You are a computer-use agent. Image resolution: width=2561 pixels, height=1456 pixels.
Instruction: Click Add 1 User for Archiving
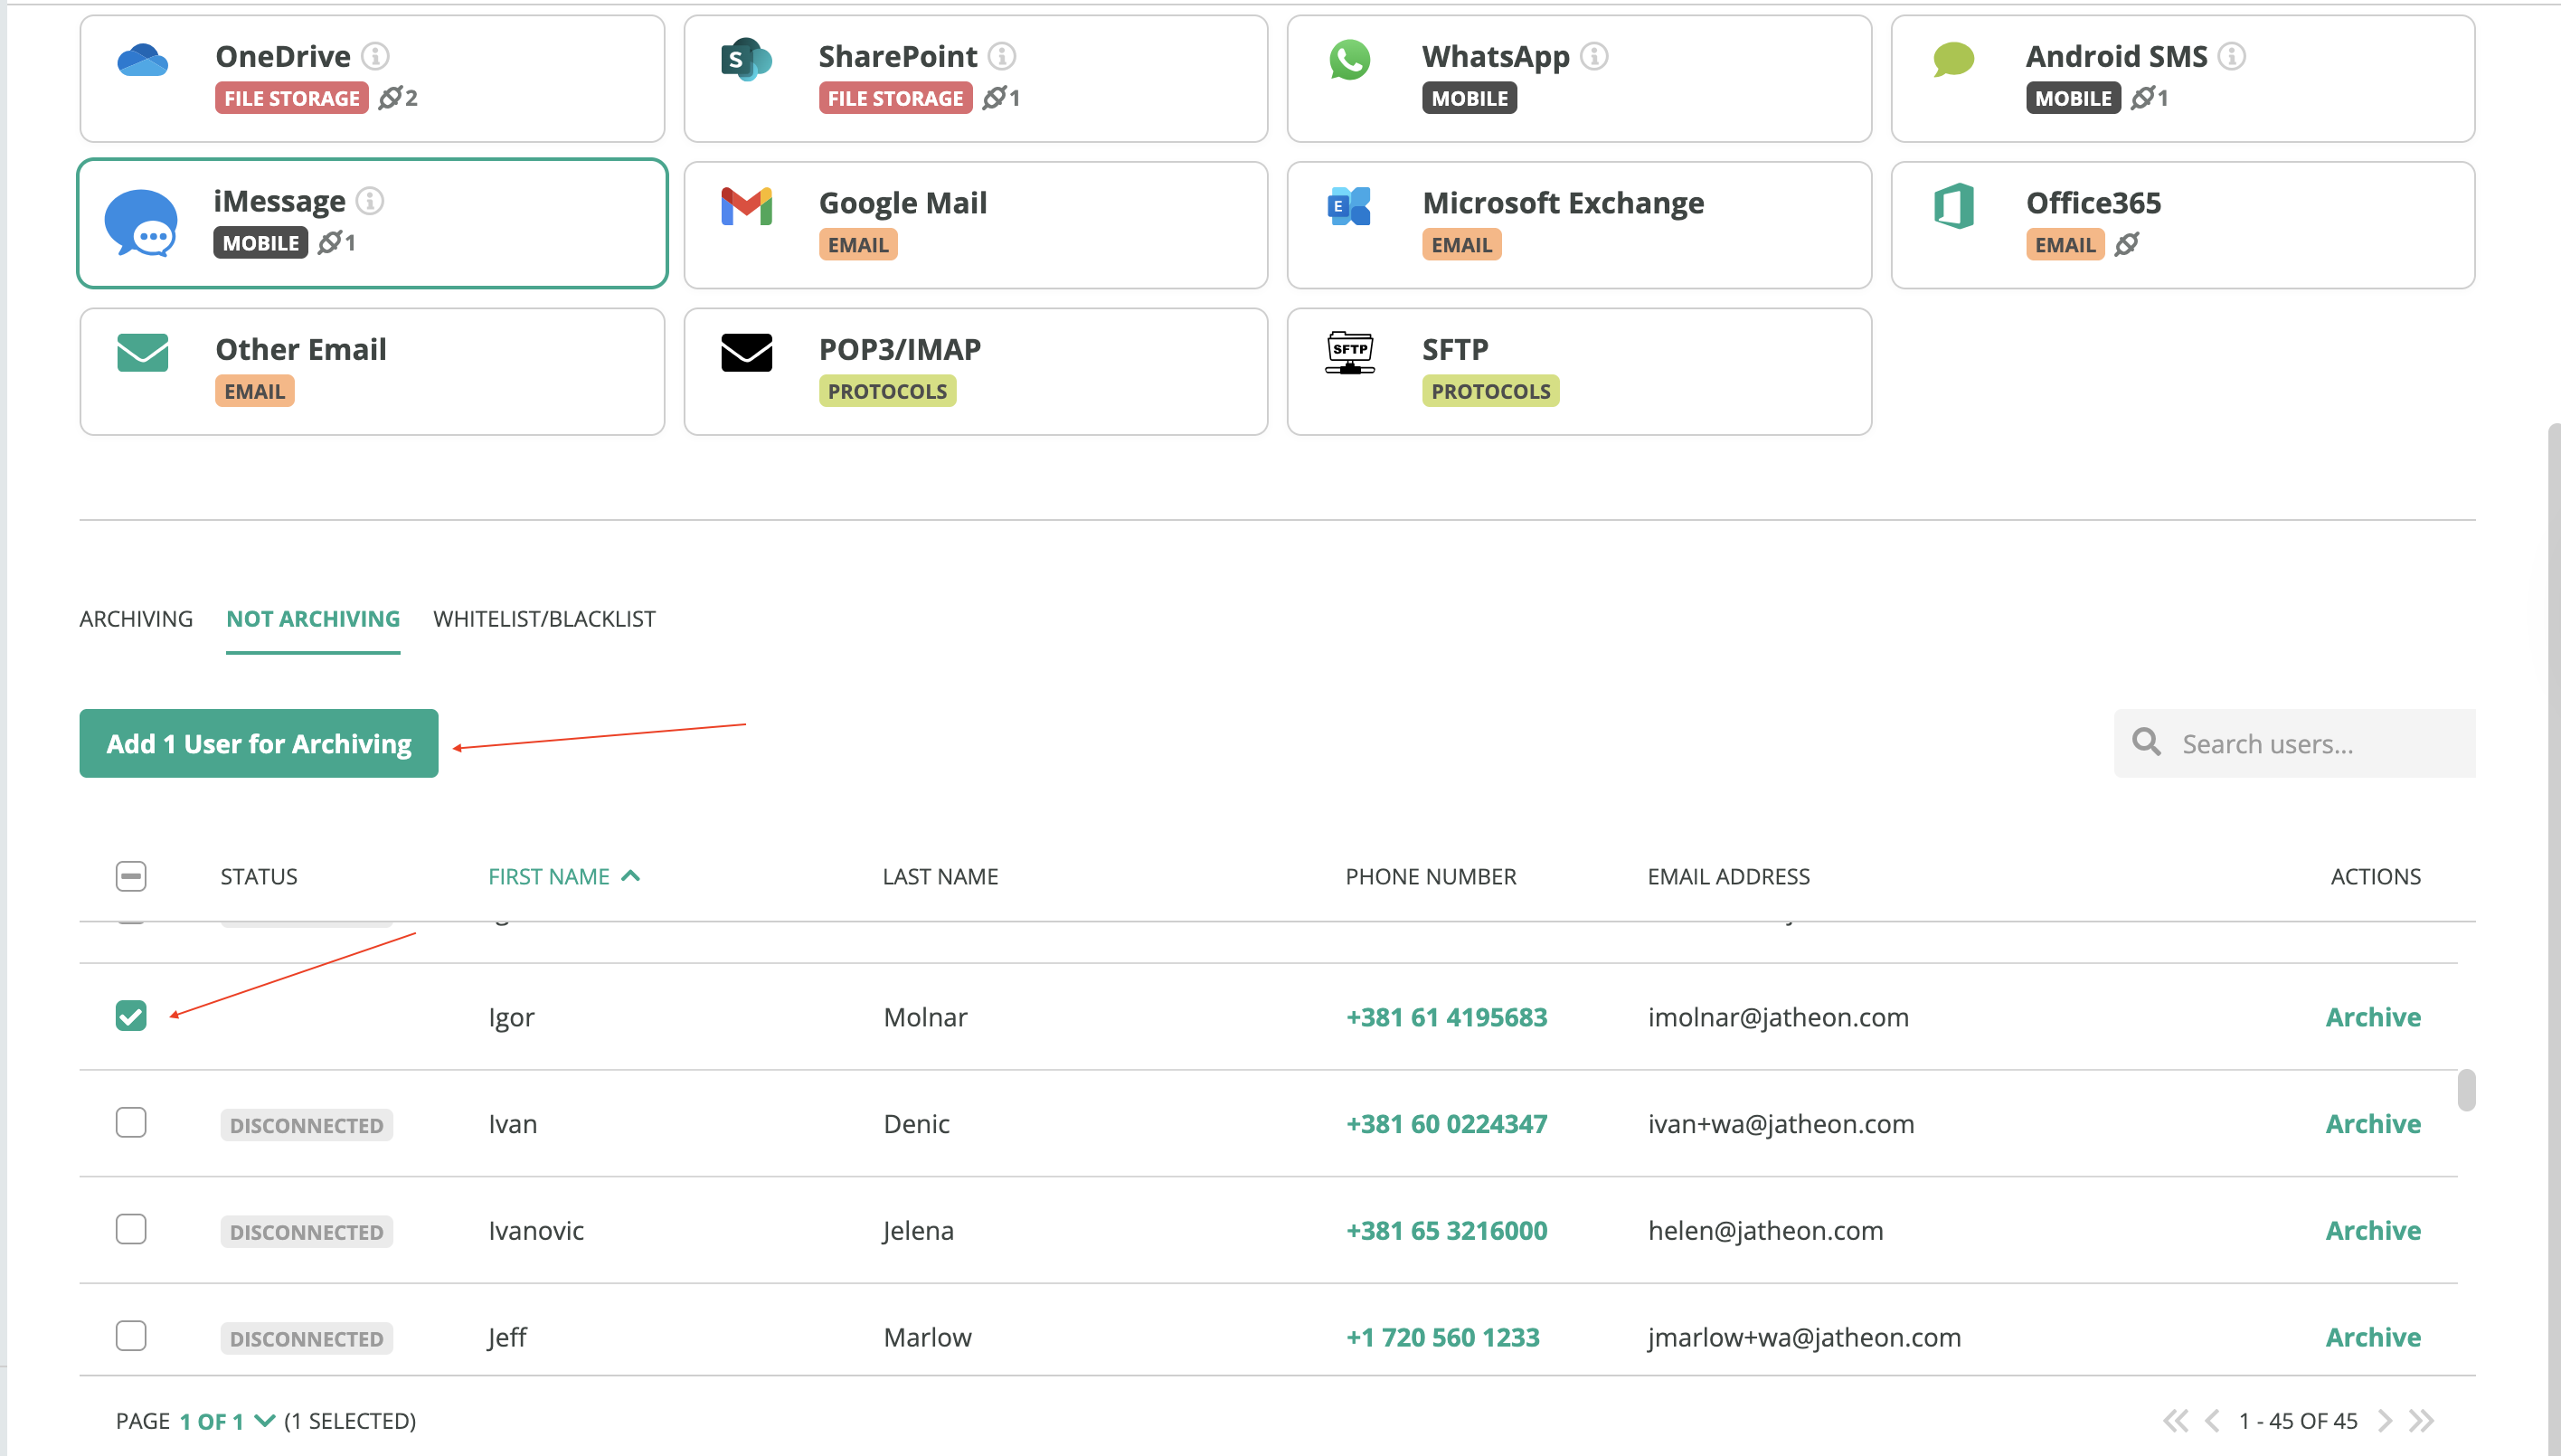tap(259, 743)
